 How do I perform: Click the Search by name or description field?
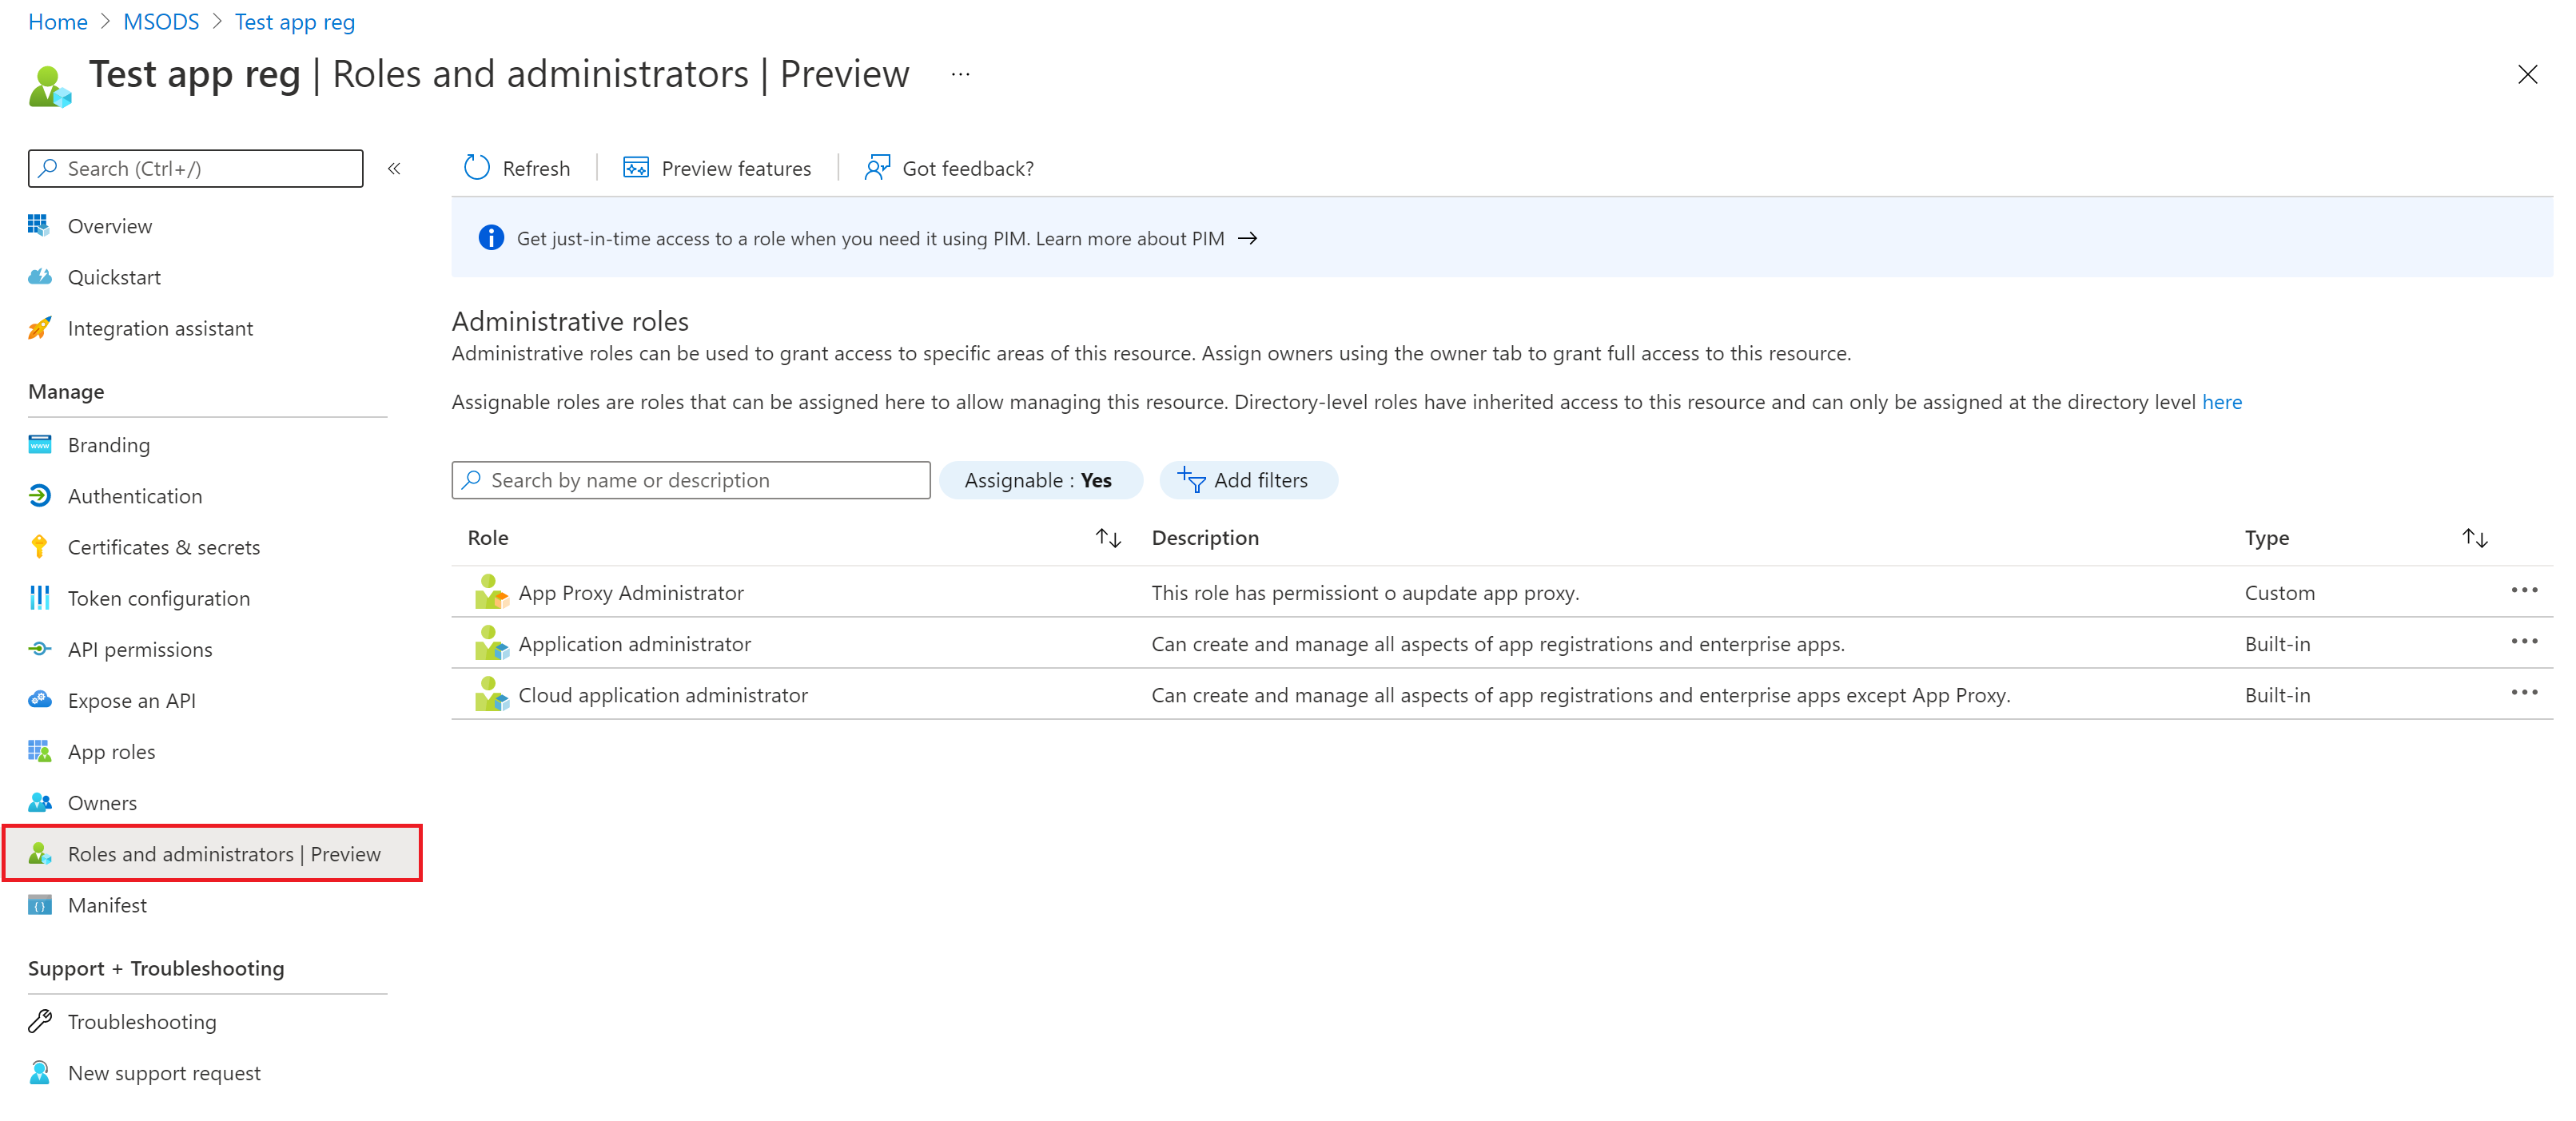[691, 479]
